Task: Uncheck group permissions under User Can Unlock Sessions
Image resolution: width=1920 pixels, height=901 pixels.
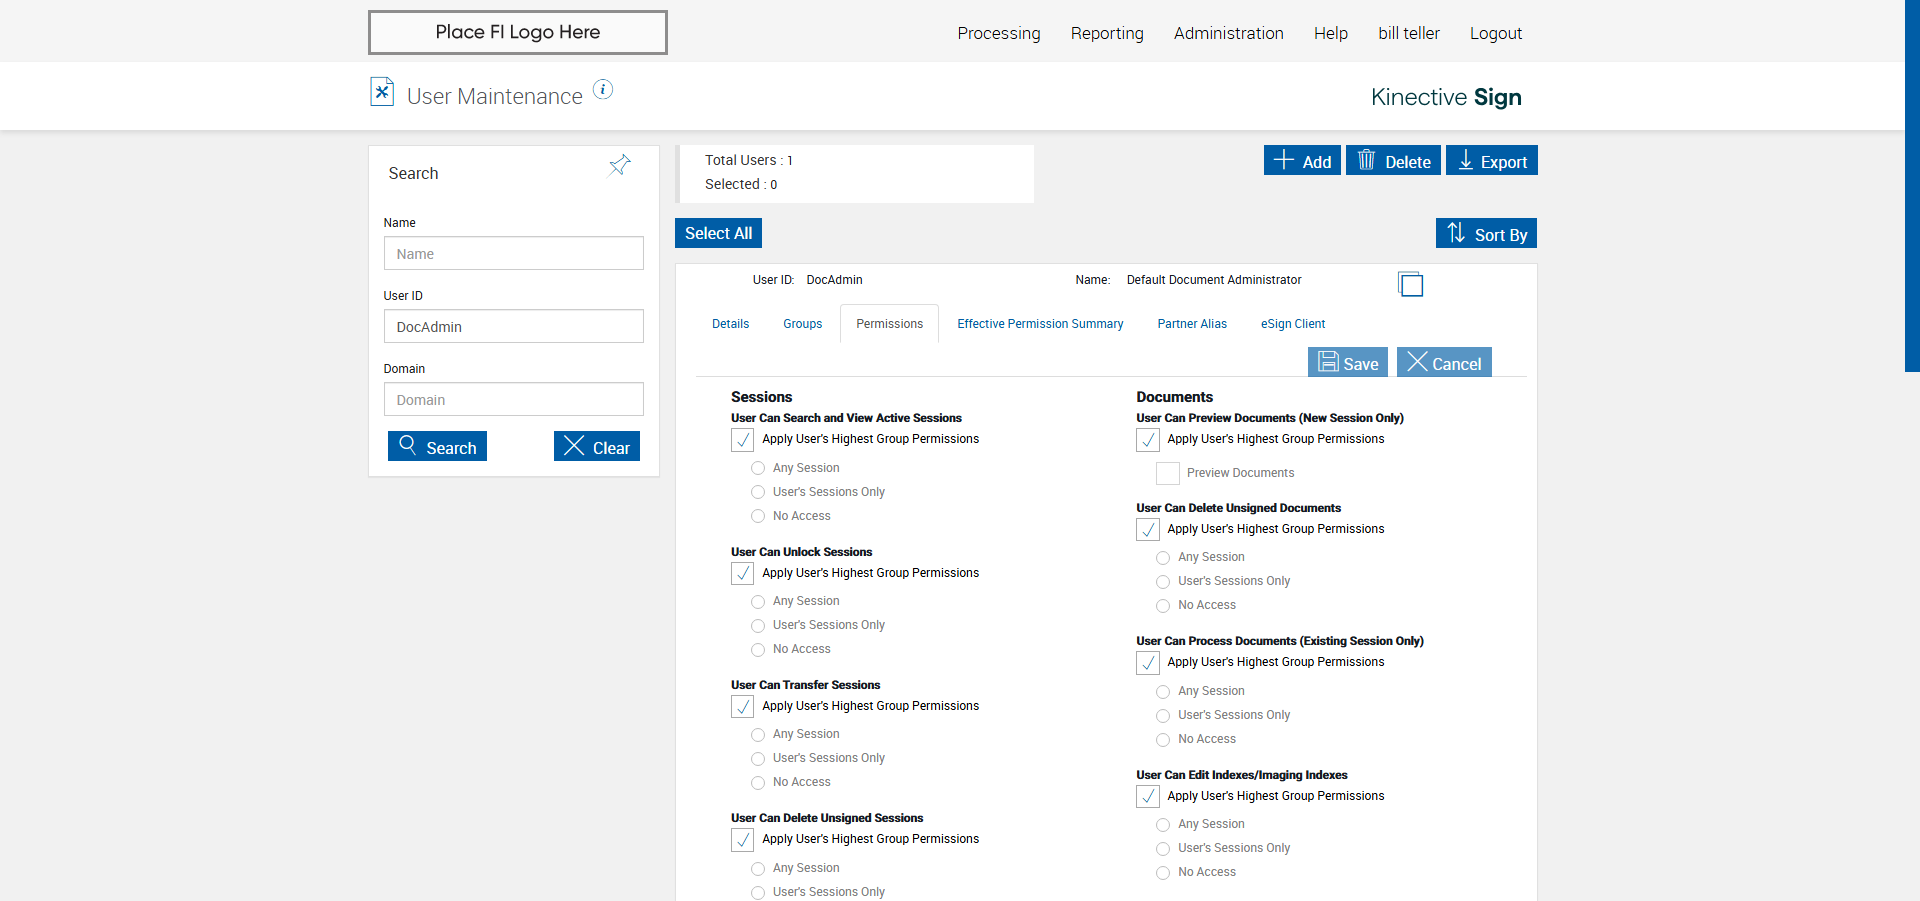Action: pos(743,573)
